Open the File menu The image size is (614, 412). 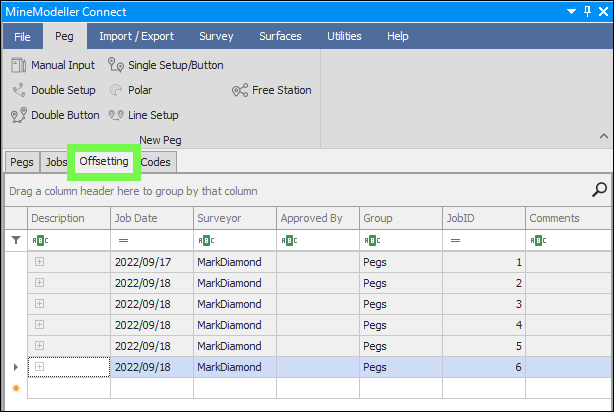pyautogui.click(x=22, y=36)
